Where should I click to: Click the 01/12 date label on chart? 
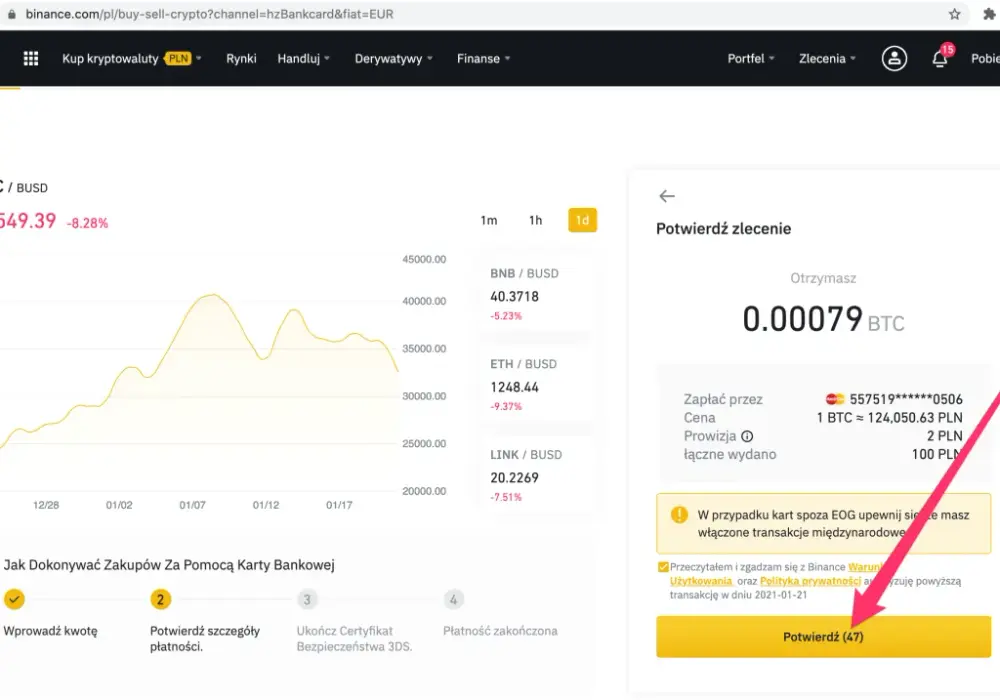tap(266, 505)
